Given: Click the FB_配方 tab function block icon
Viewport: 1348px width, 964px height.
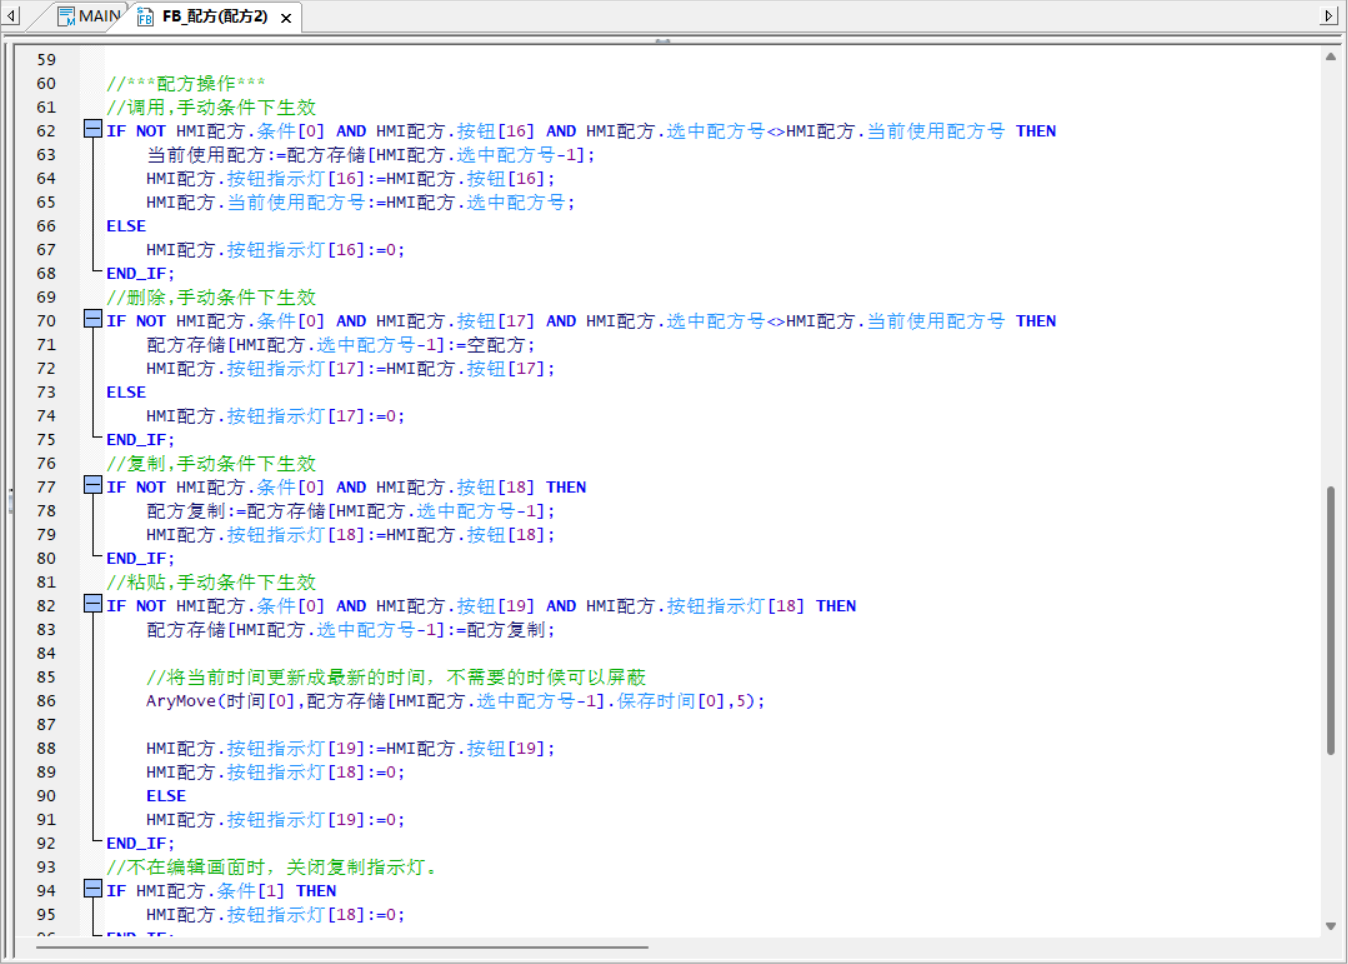Looking at the screenshot, I should pyautogui.click(x=145, y=17).
